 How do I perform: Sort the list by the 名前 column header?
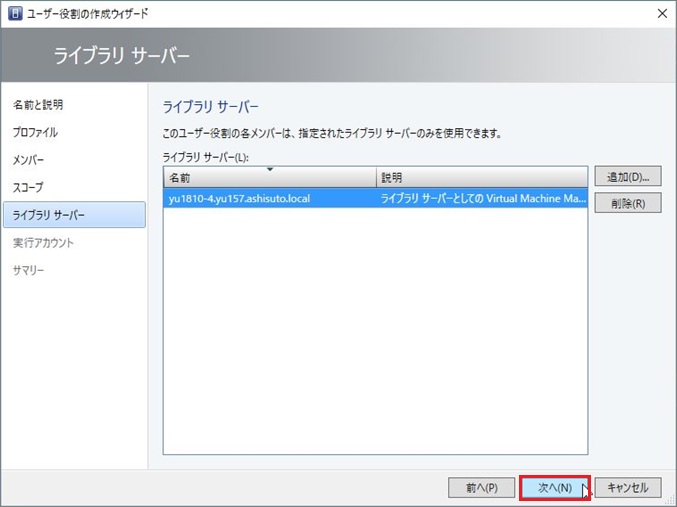click(x=268, y=178)
